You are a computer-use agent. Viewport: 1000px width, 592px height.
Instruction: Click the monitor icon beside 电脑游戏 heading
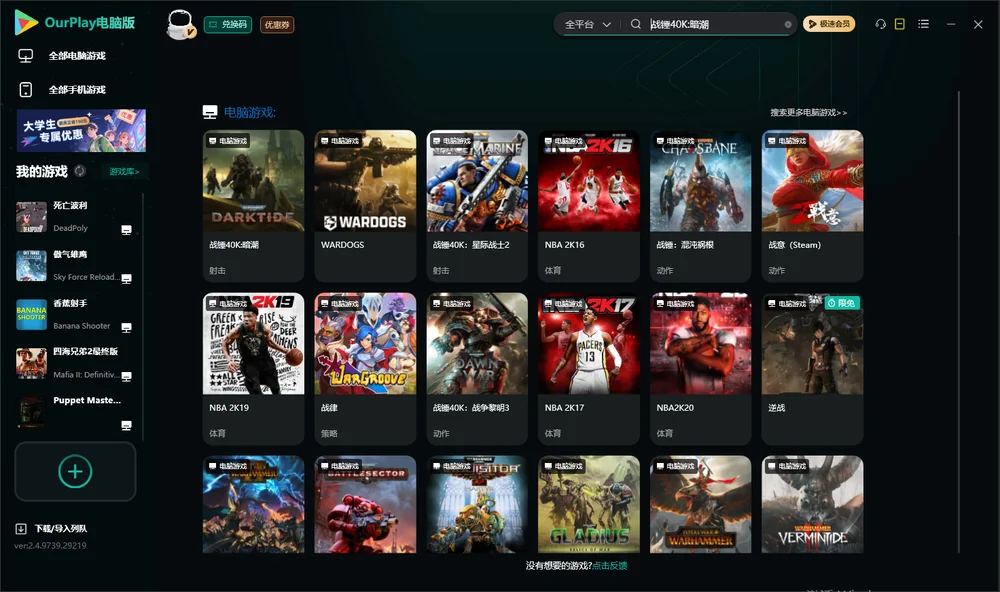(210, 112)
